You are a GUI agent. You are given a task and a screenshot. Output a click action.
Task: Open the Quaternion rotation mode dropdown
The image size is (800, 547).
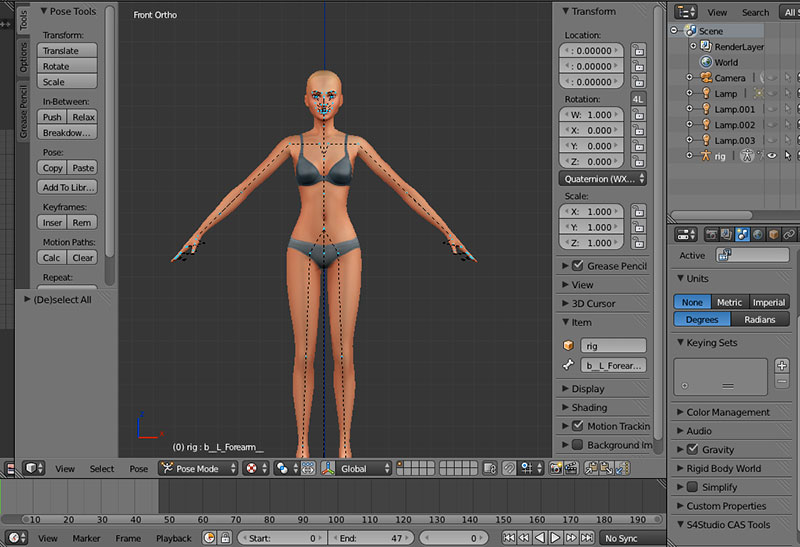click(601, 179)
